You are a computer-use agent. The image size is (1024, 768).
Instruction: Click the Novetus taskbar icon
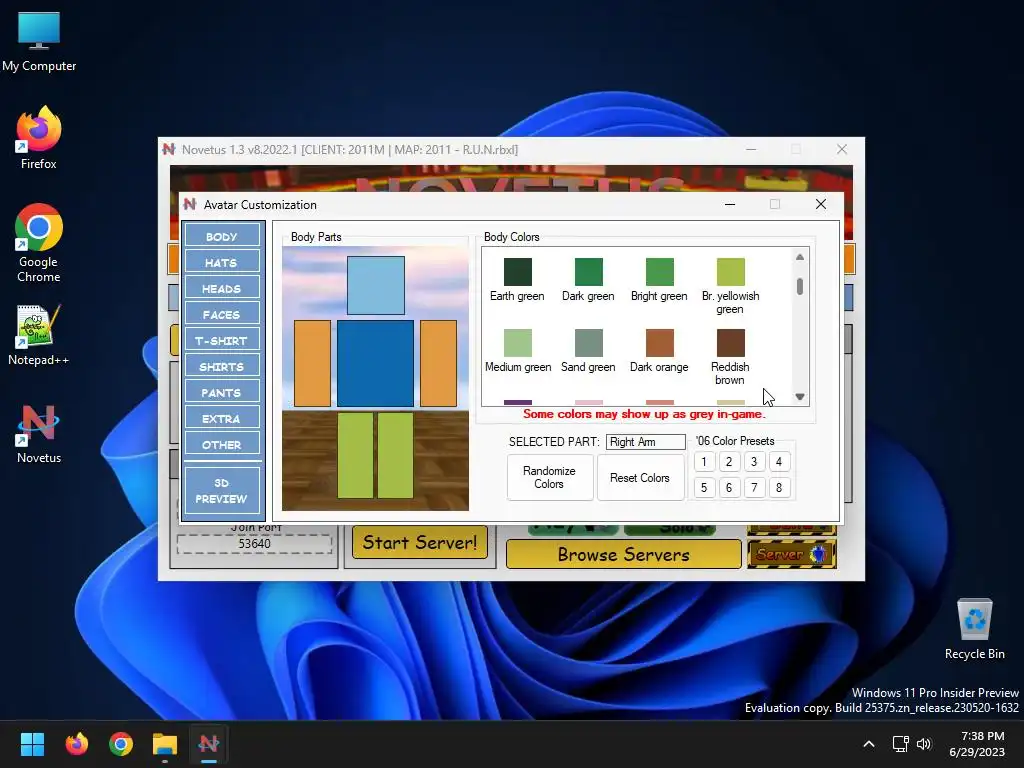pos(209,744)
